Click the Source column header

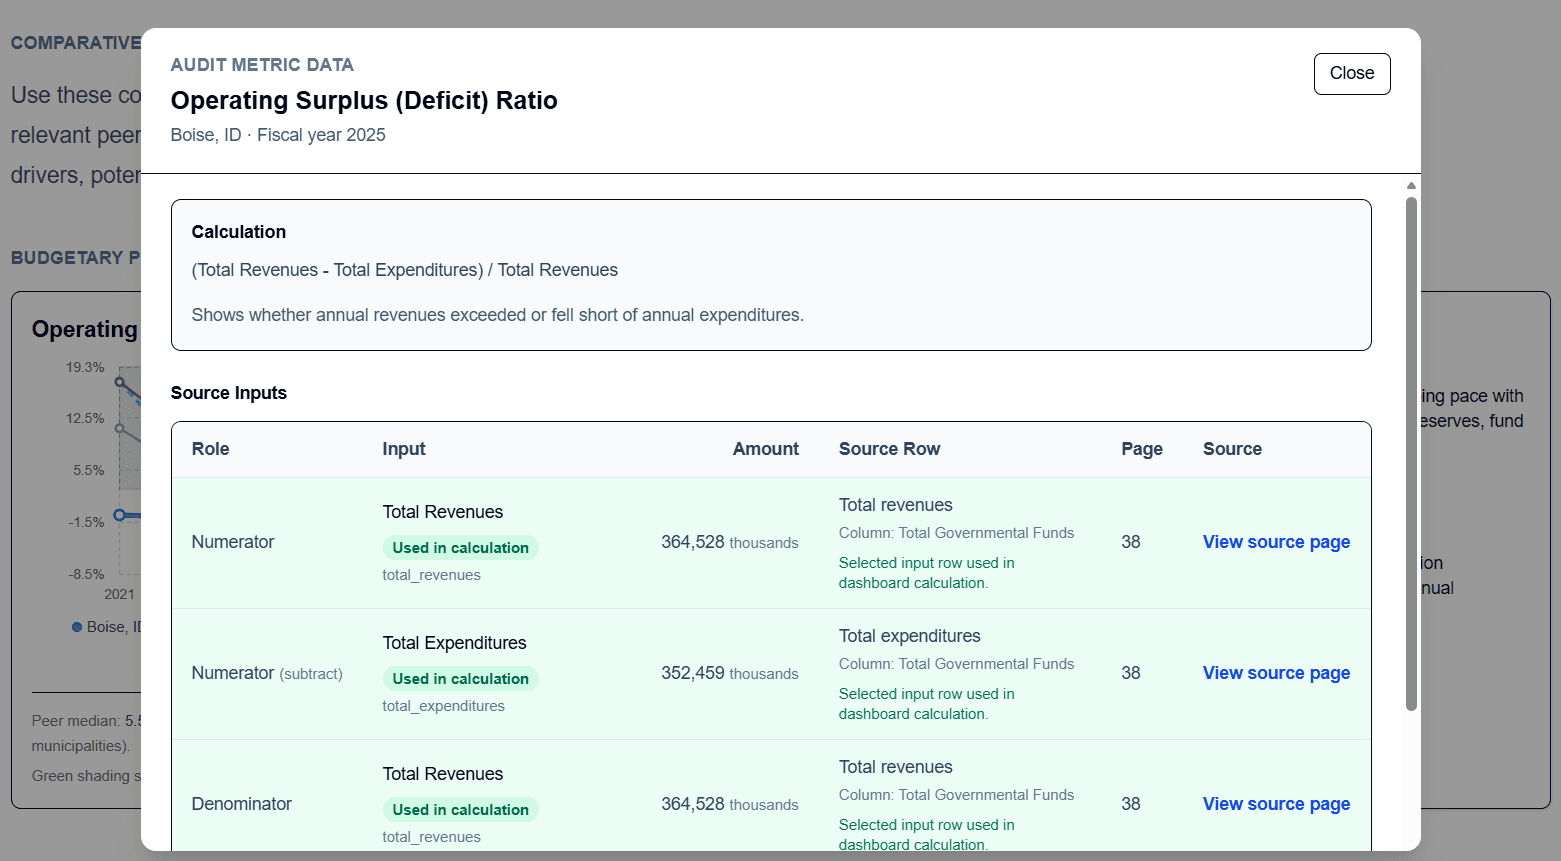[x=1232, y=449]
